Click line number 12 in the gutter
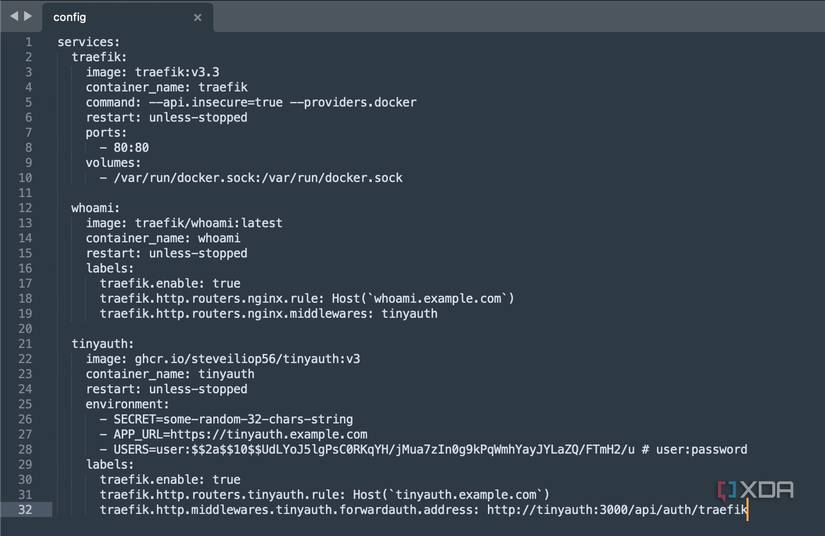The height and width of the screenshot is (536, 825). click(x=24, y=208)
